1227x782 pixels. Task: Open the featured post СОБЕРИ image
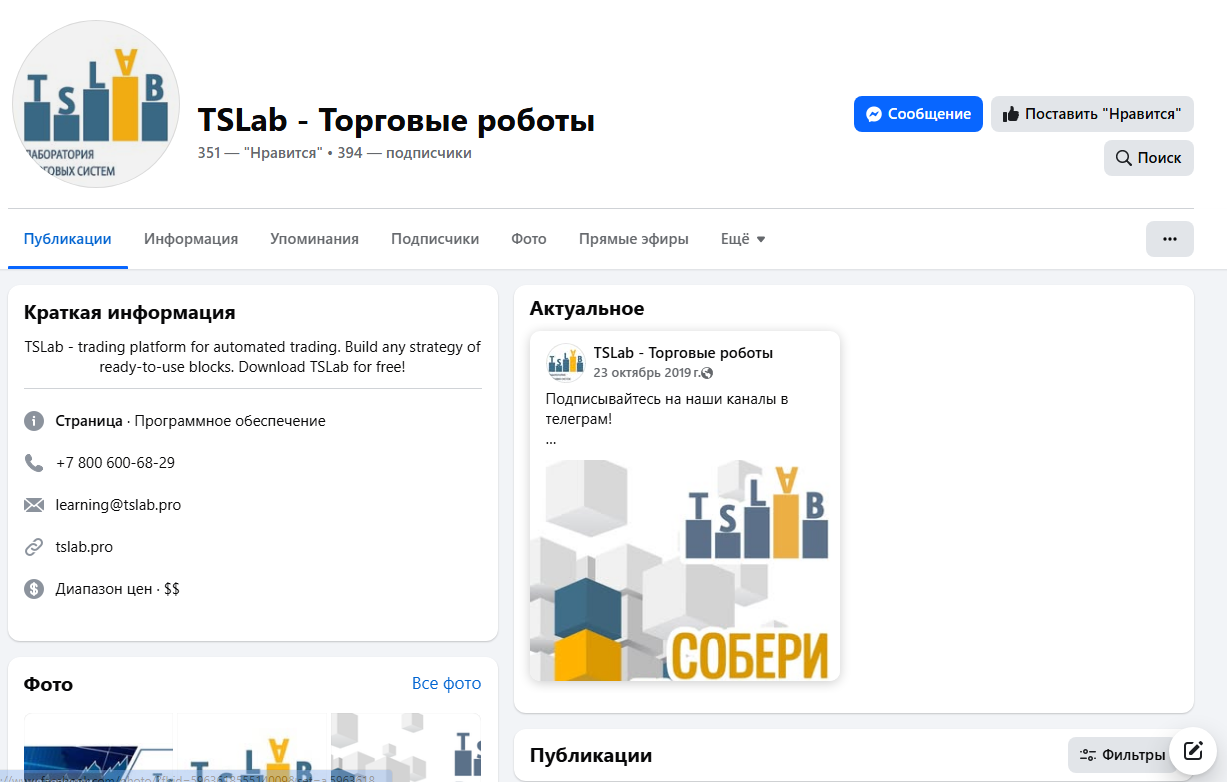pyautogui.click(x=685, y=570)
